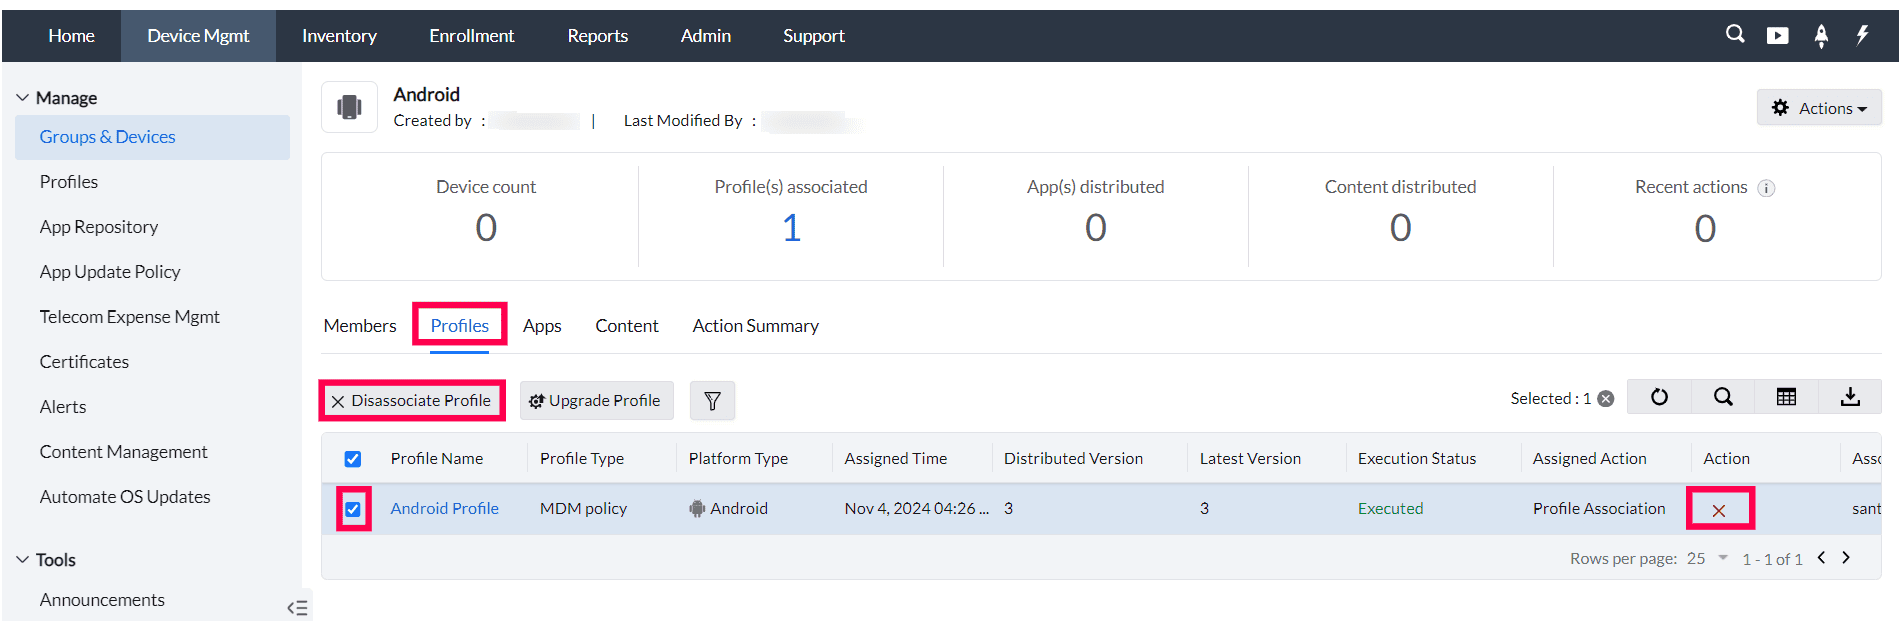The height and width of the screenshot is (623, 1901).
Task: Open the Android Profile link
Action: pos(444,509)
